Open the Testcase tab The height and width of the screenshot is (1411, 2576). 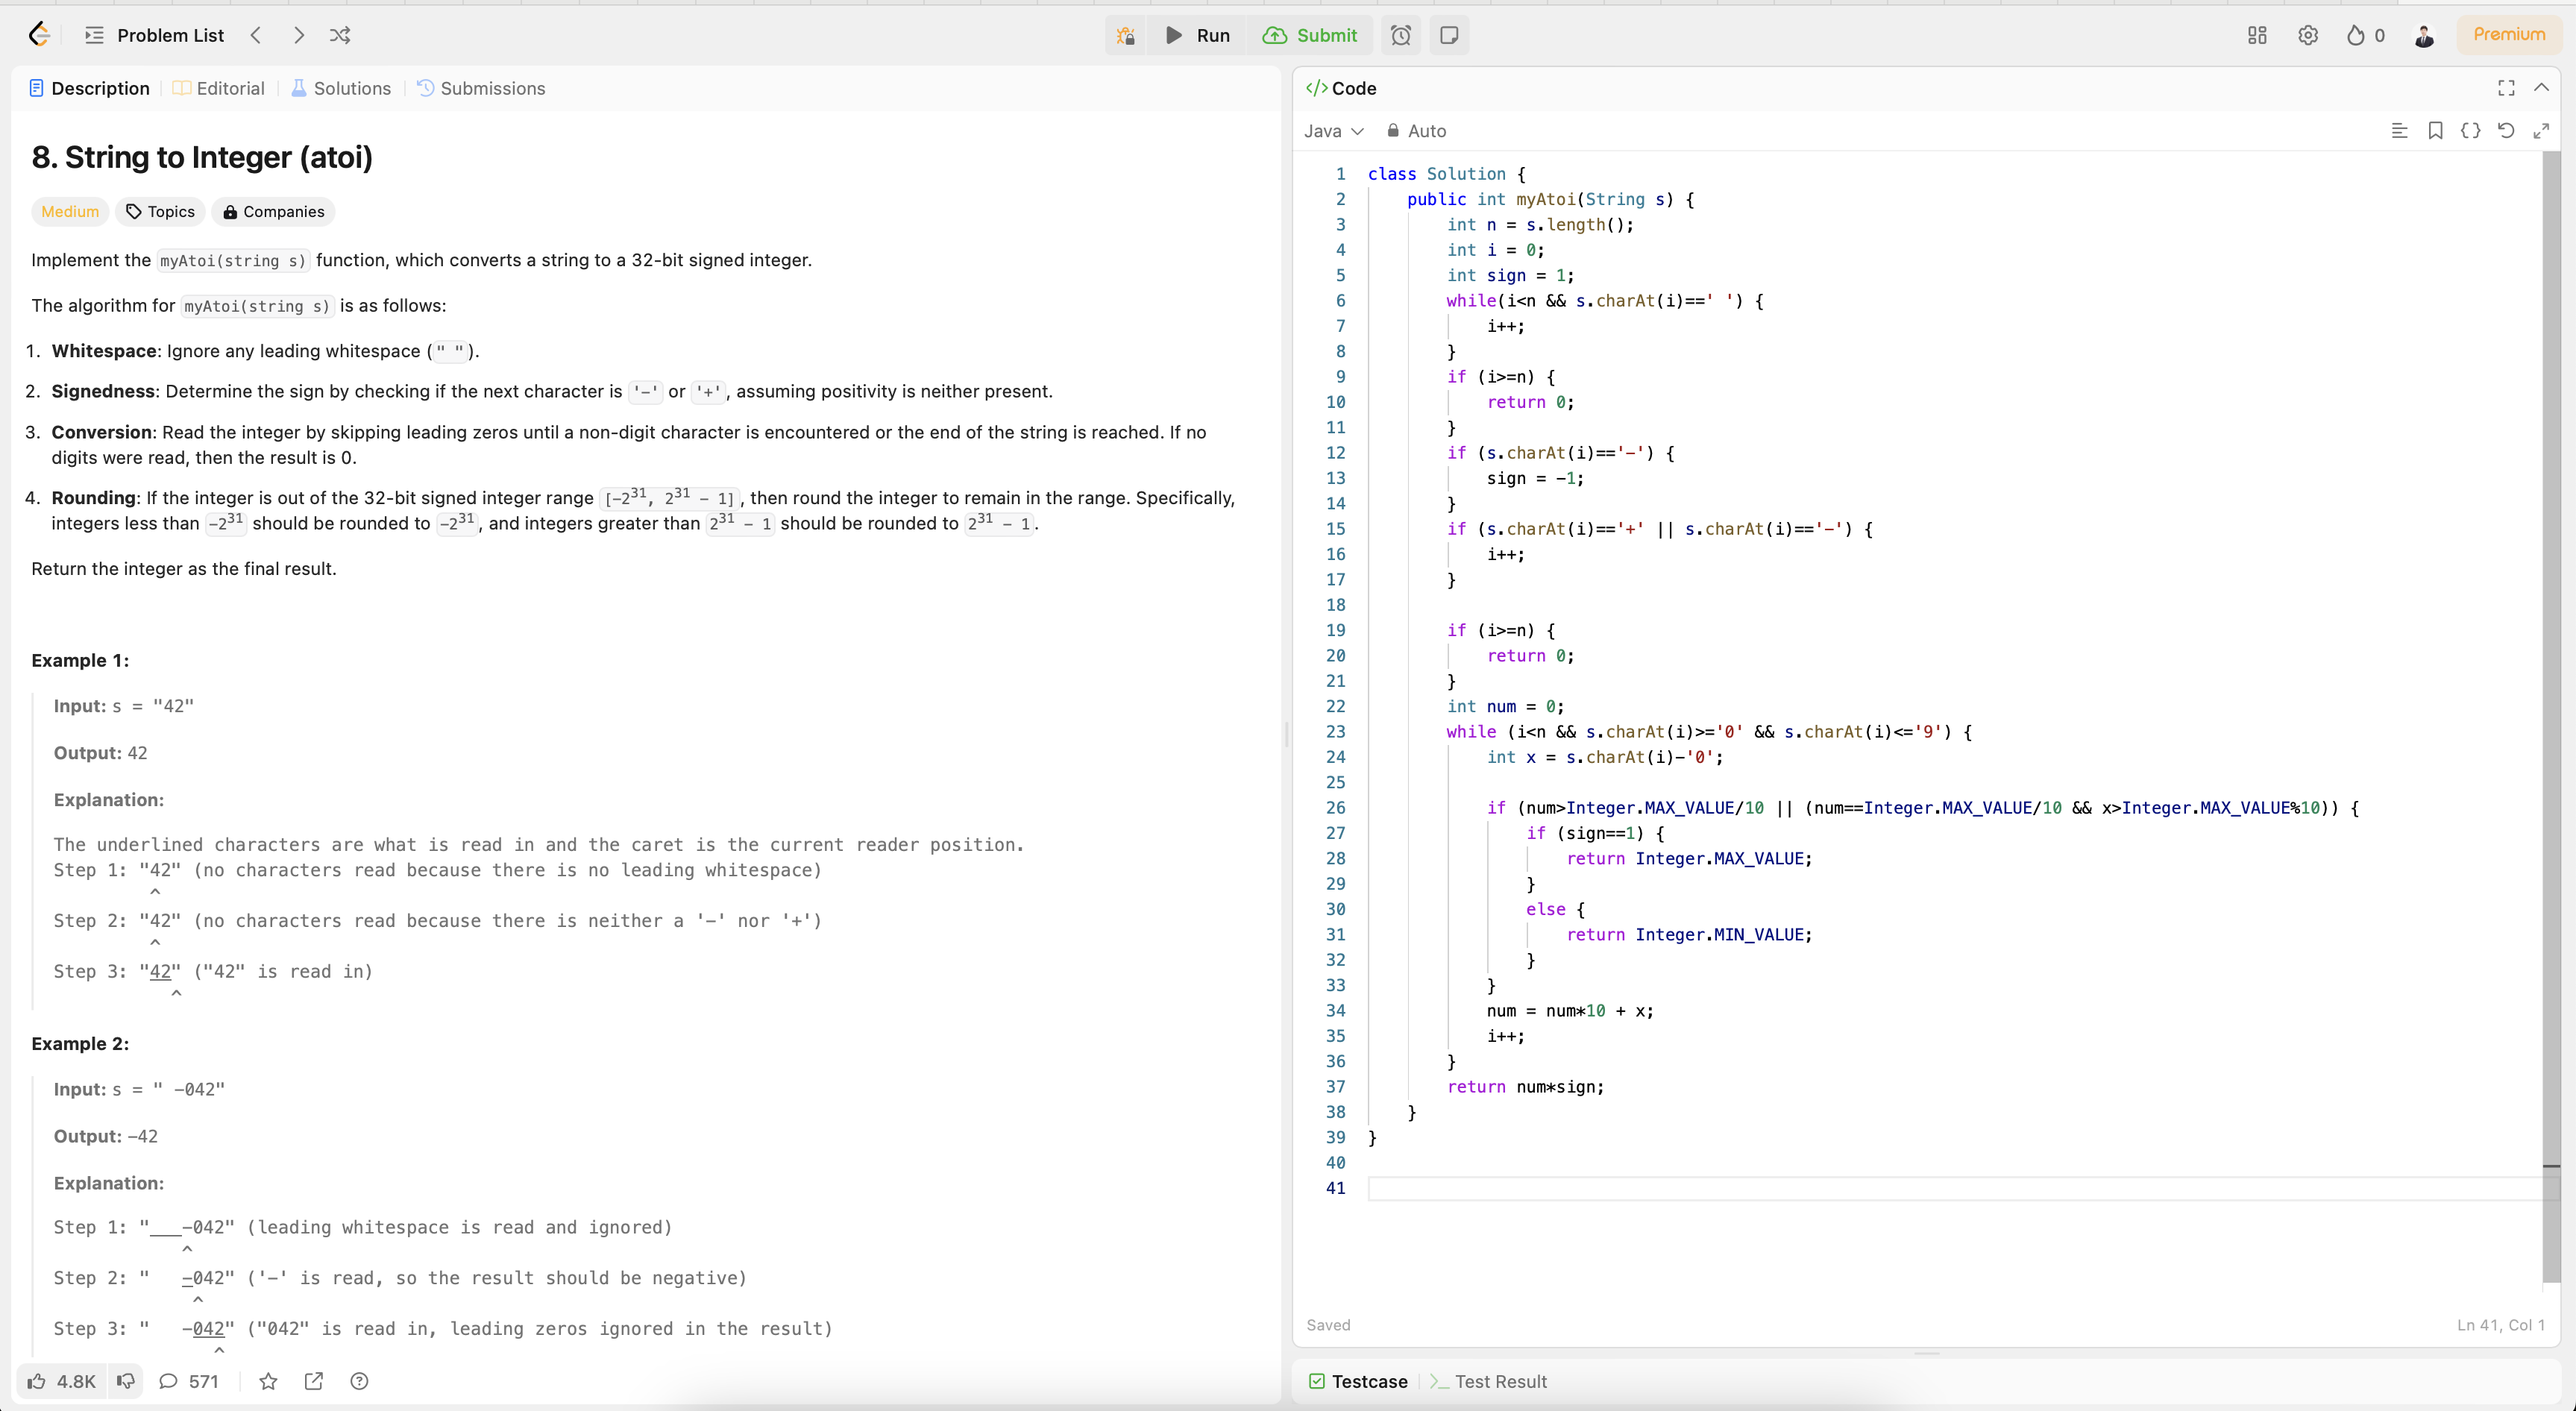pos(1358,1381)
